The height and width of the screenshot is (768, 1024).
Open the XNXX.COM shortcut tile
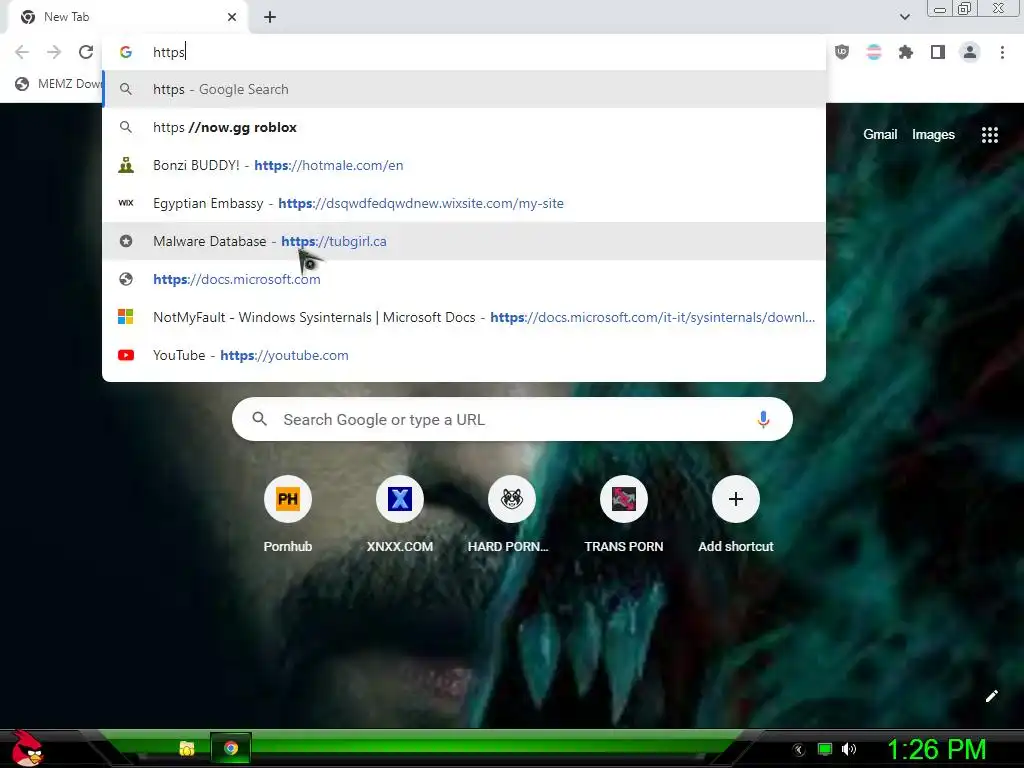click(x=400, y=515)
